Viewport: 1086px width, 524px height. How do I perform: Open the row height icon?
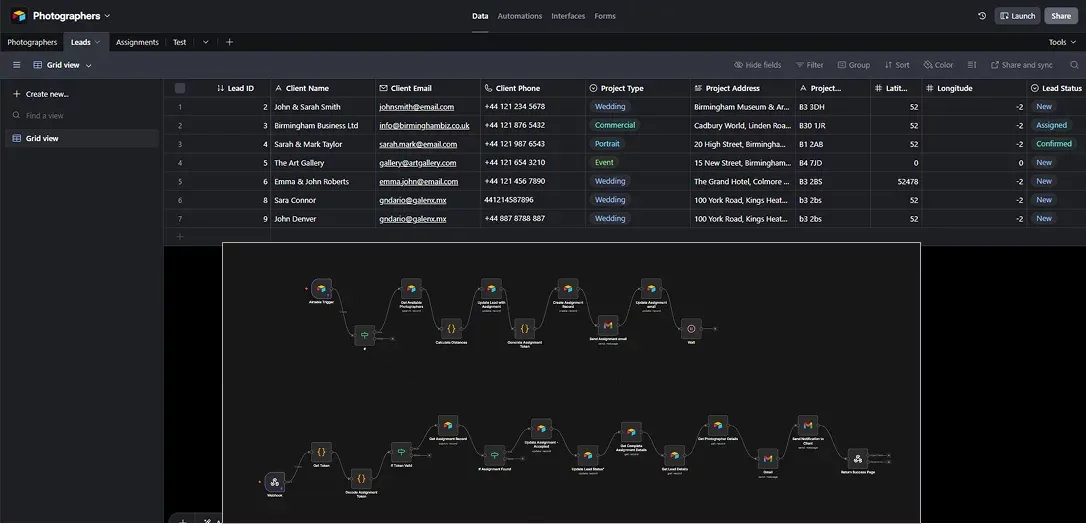coord(972,65)
